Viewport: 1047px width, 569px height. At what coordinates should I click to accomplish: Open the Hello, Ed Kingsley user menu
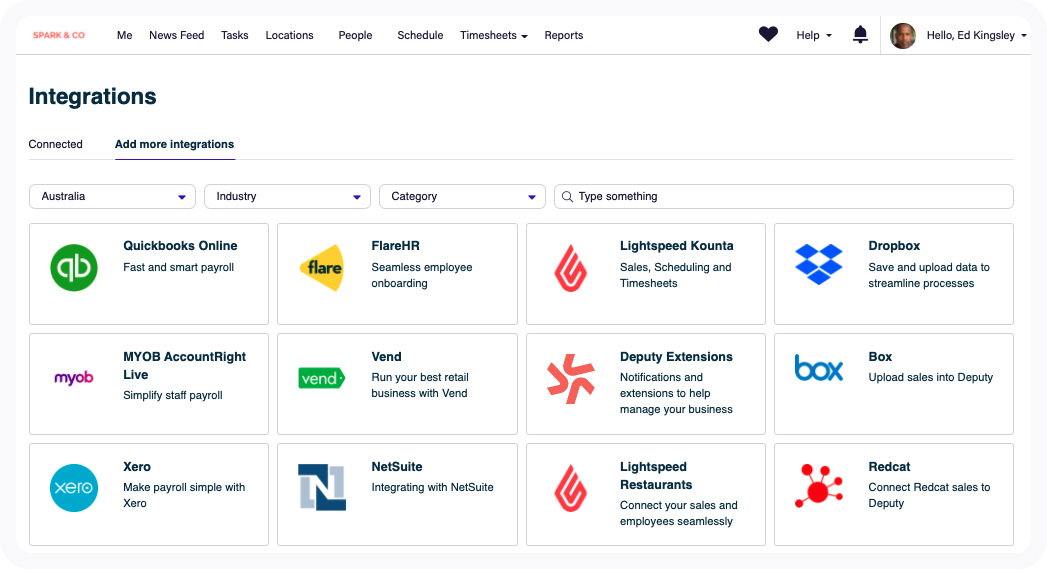[x=976, y=35]
